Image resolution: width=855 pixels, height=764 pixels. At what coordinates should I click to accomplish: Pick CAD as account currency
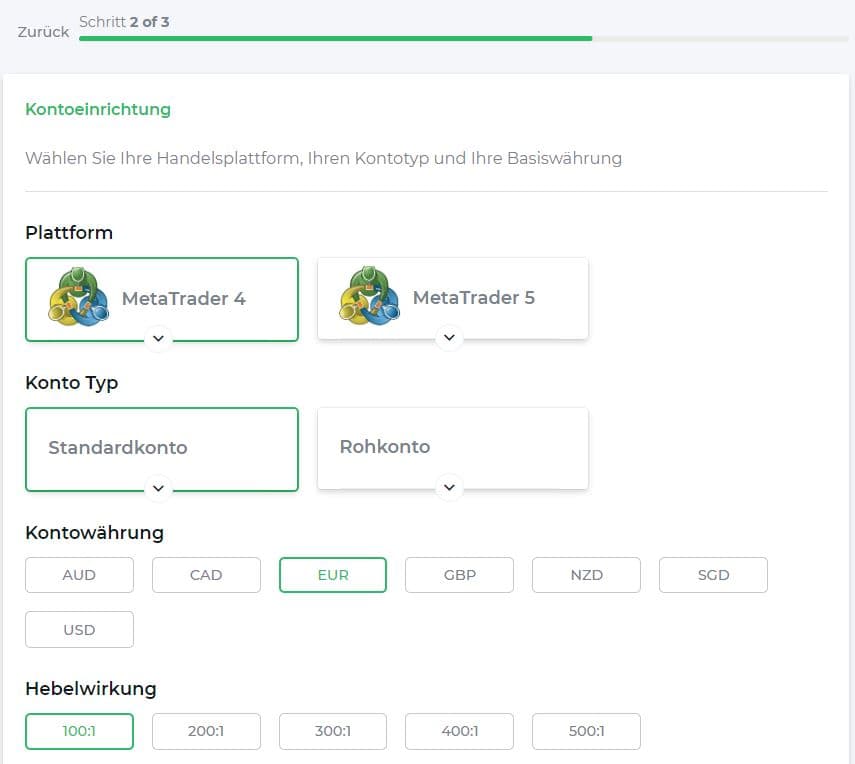[x=206, y=575]
